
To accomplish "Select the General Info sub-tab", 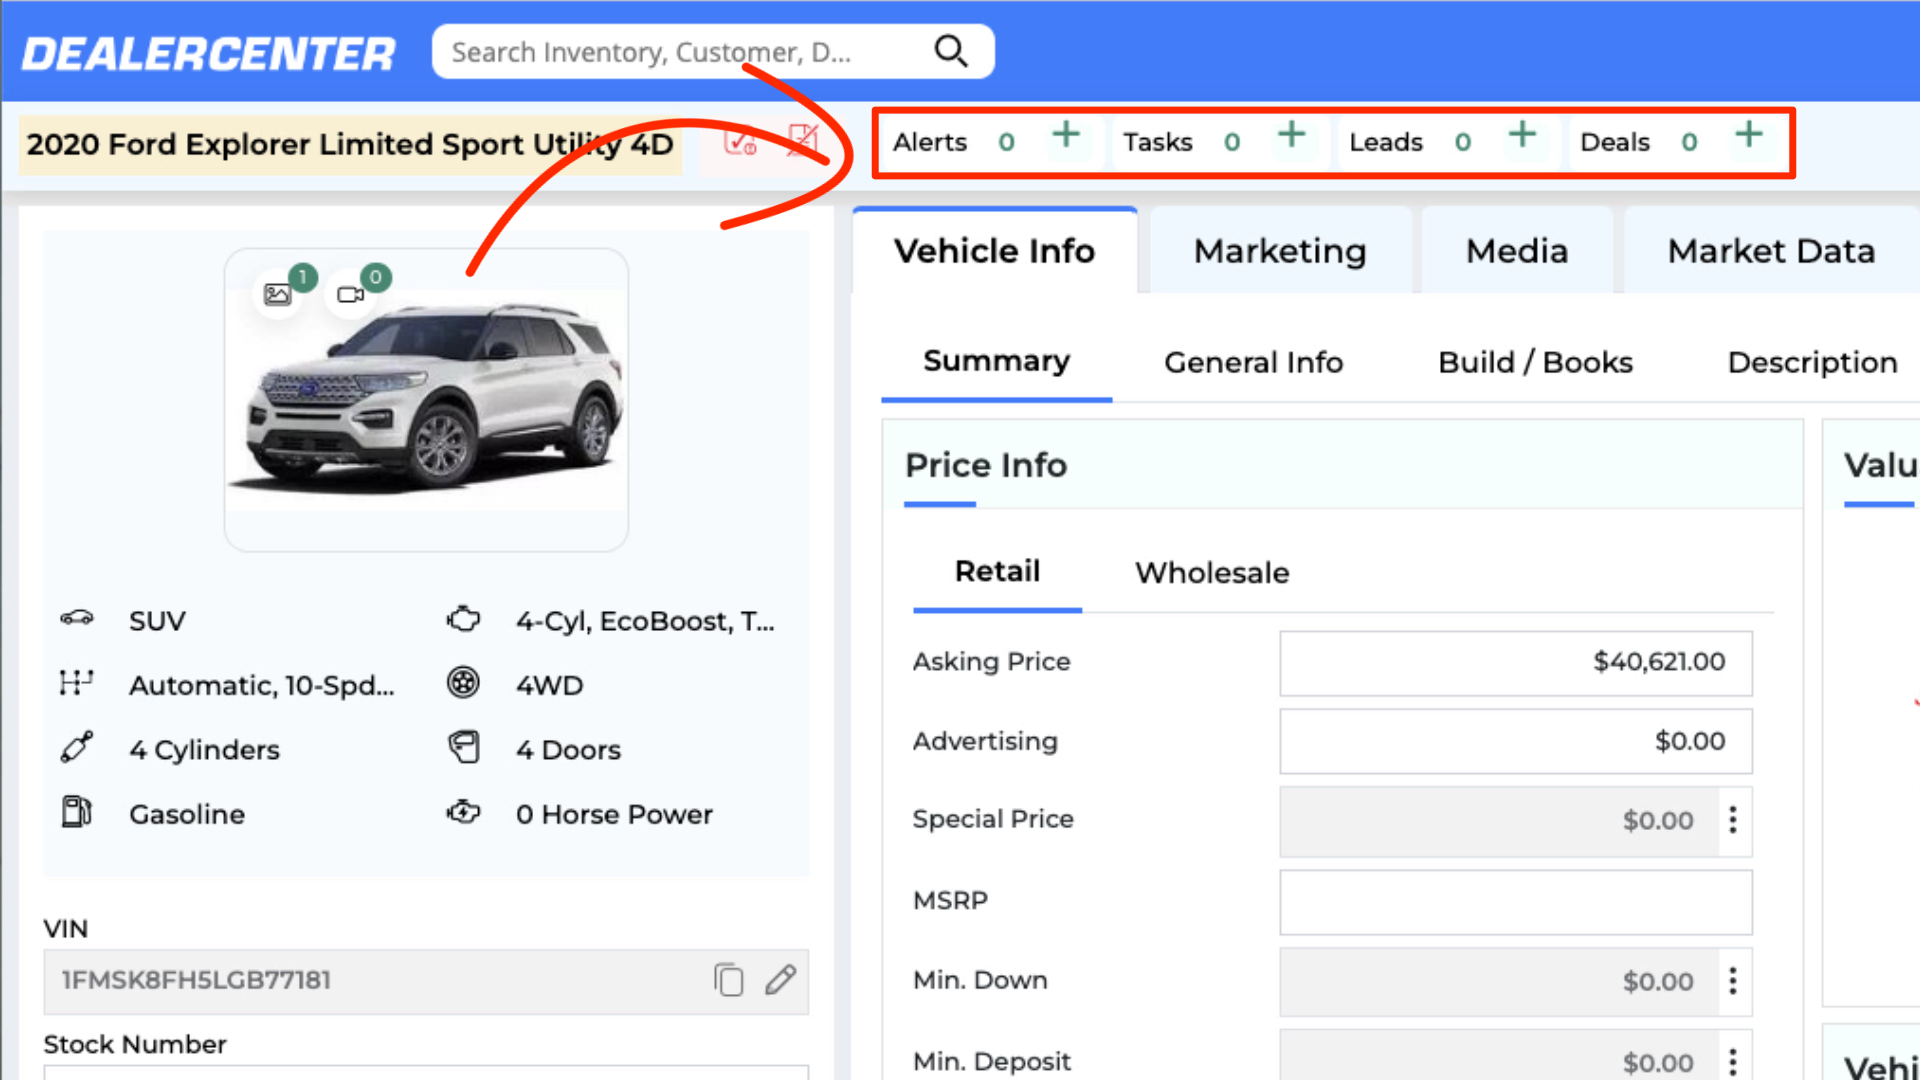I will point(1253,362).
